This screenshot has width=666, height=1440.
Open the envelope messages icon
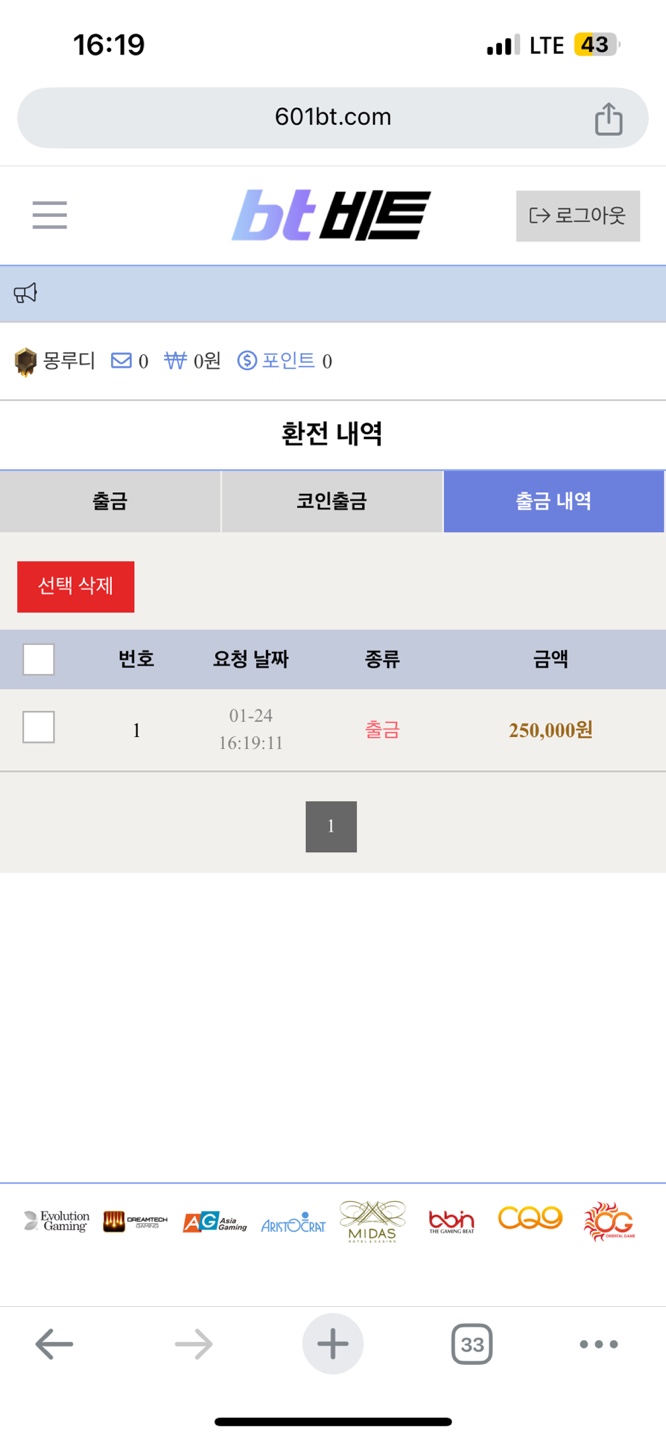coord(121,361)
